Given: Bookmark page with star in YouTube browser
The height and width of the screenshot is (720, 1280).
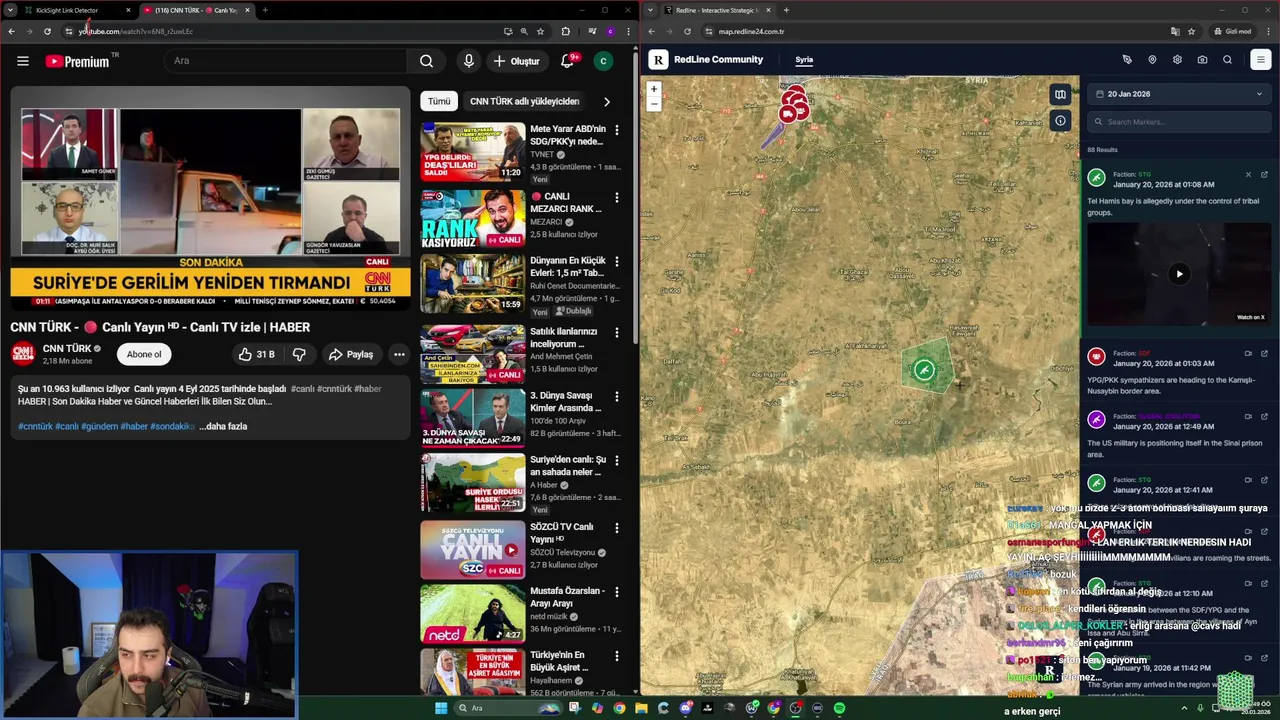Looking at the screenshot, I should (x=540, y=31).
